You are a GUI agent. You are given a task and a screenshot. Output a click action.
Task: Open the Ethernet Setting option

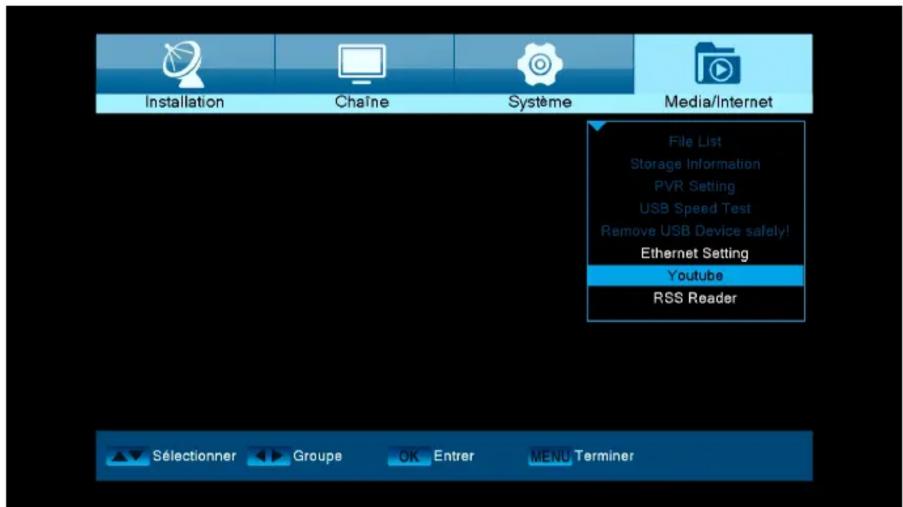pos(696,254)
